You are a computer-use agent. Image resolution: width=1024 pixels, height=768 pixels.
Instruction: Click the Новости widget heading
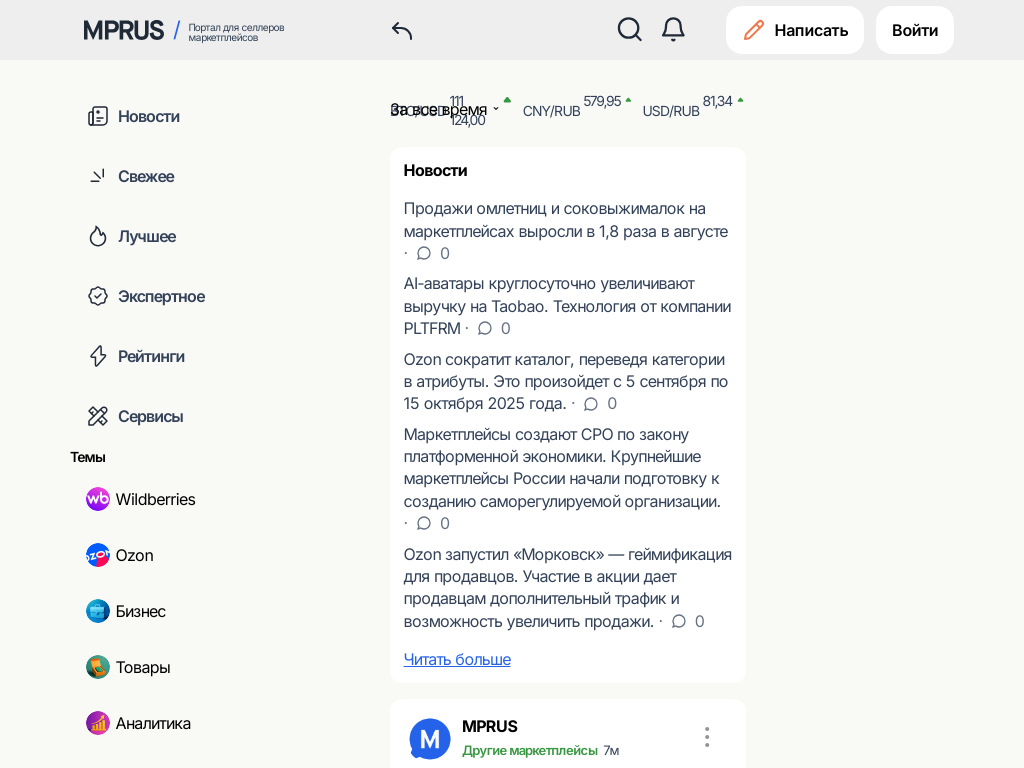435,170
